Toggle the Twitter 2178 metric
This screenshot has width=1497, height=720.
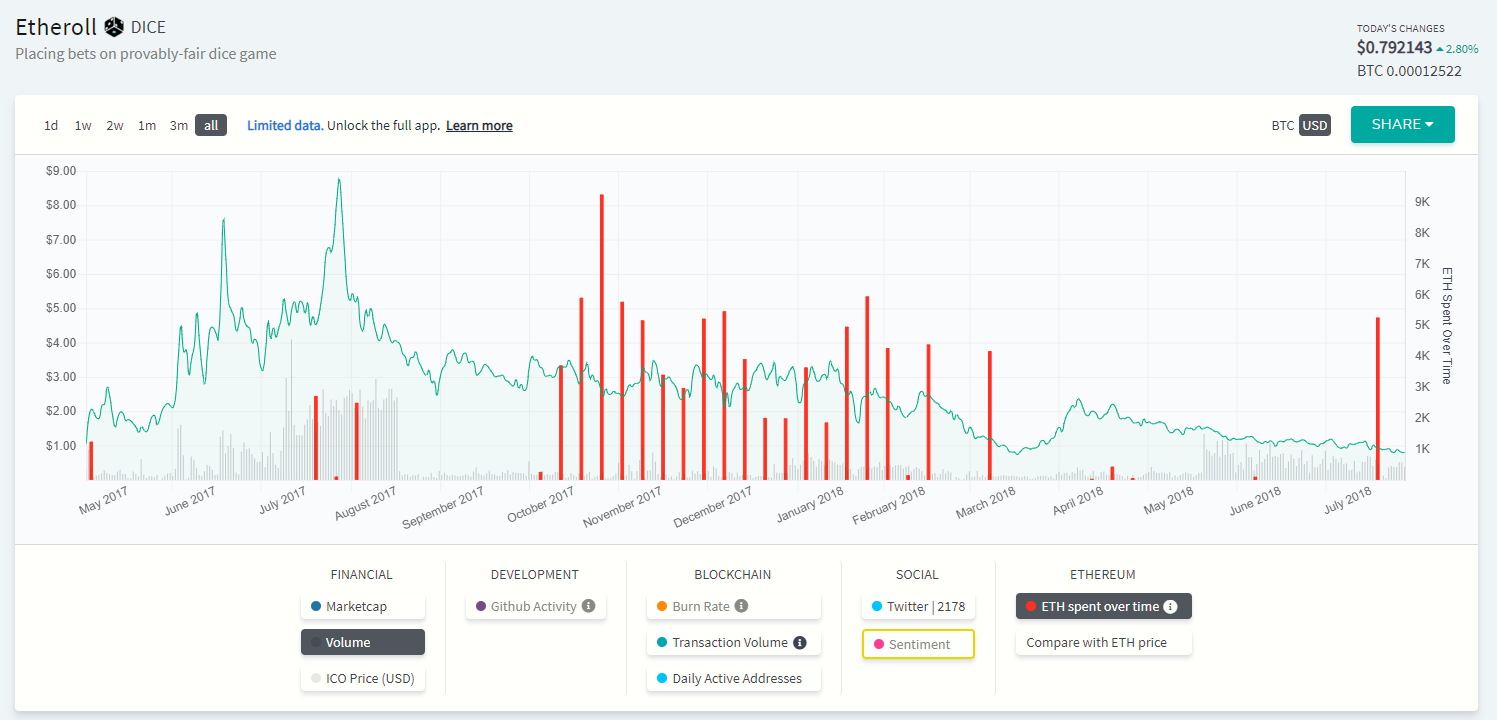point(918,606)
